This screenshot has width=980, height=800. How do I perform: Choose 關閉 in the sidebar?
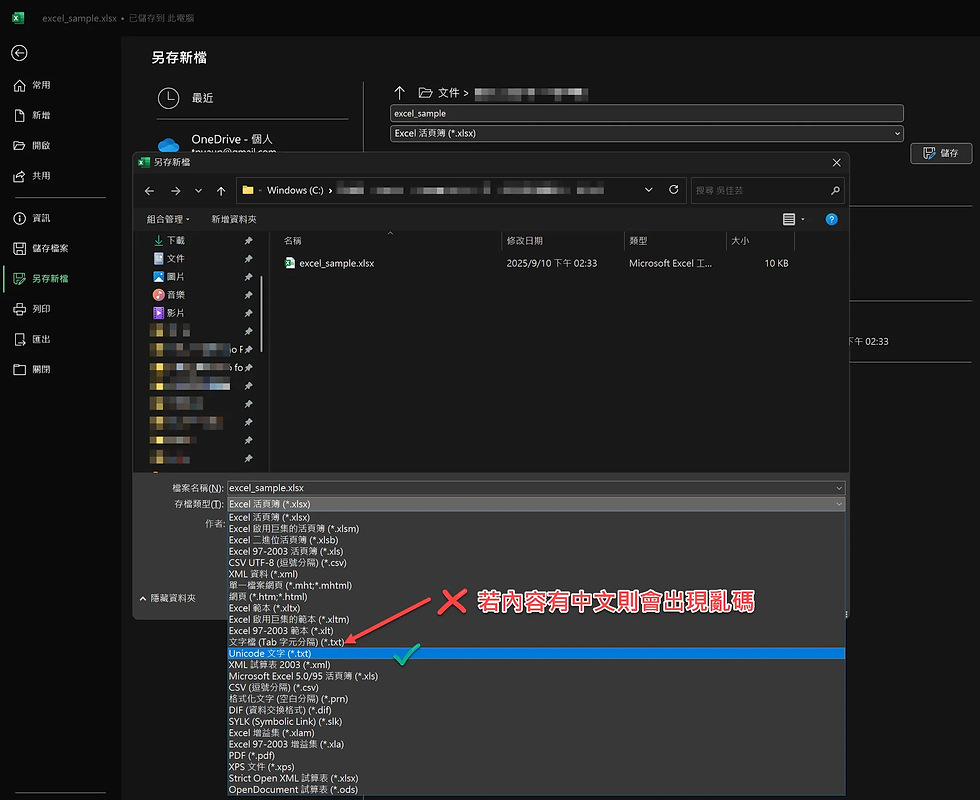pos(32,369)
